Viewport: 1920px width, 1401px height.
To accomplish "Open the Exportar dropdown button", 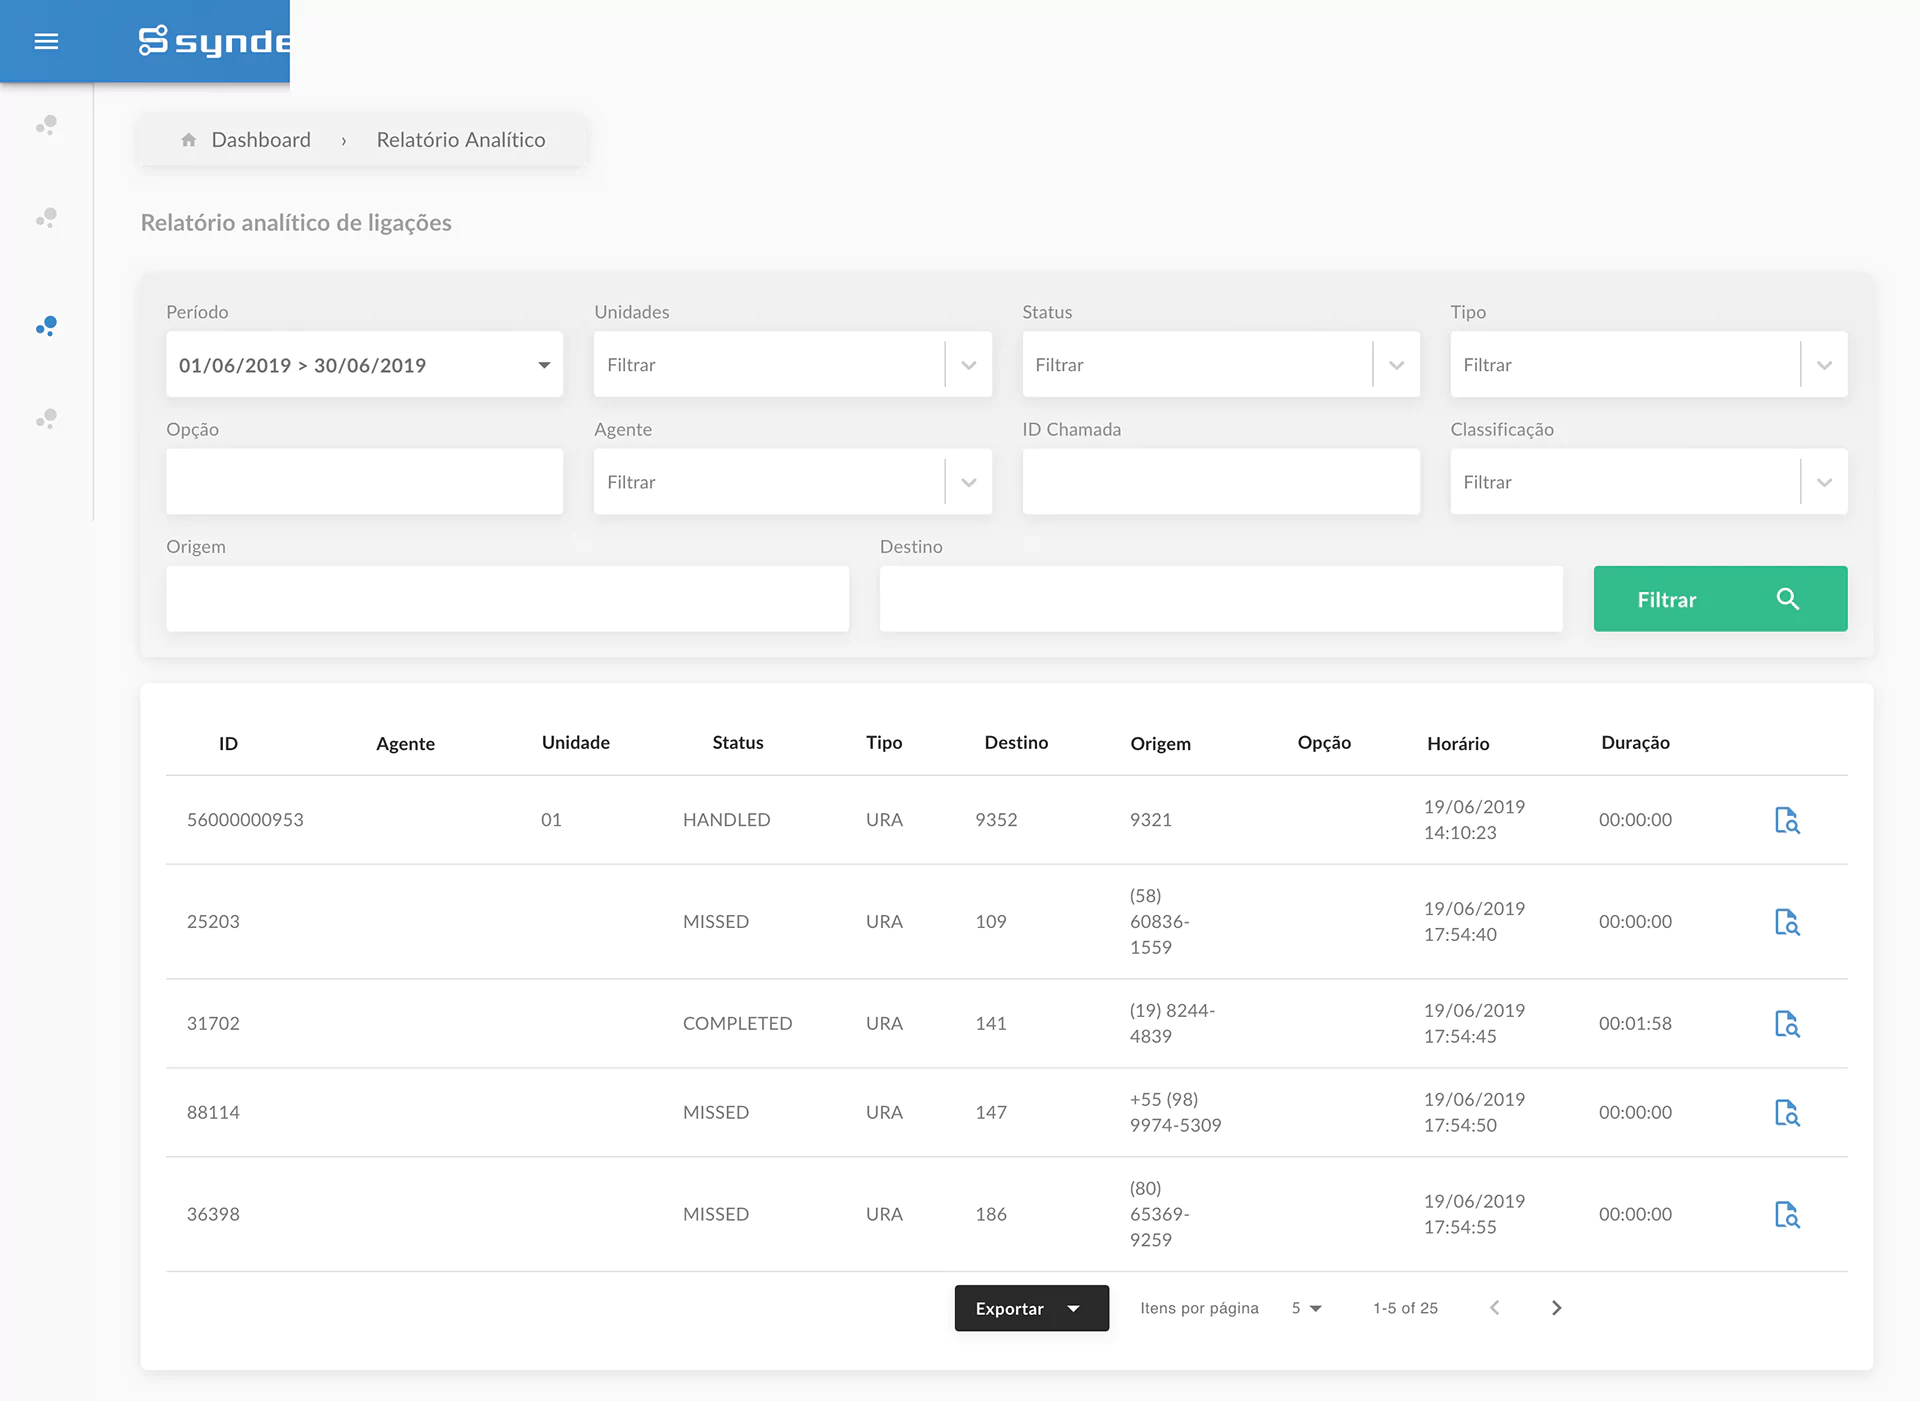I will click(x=1031, y=1308).
